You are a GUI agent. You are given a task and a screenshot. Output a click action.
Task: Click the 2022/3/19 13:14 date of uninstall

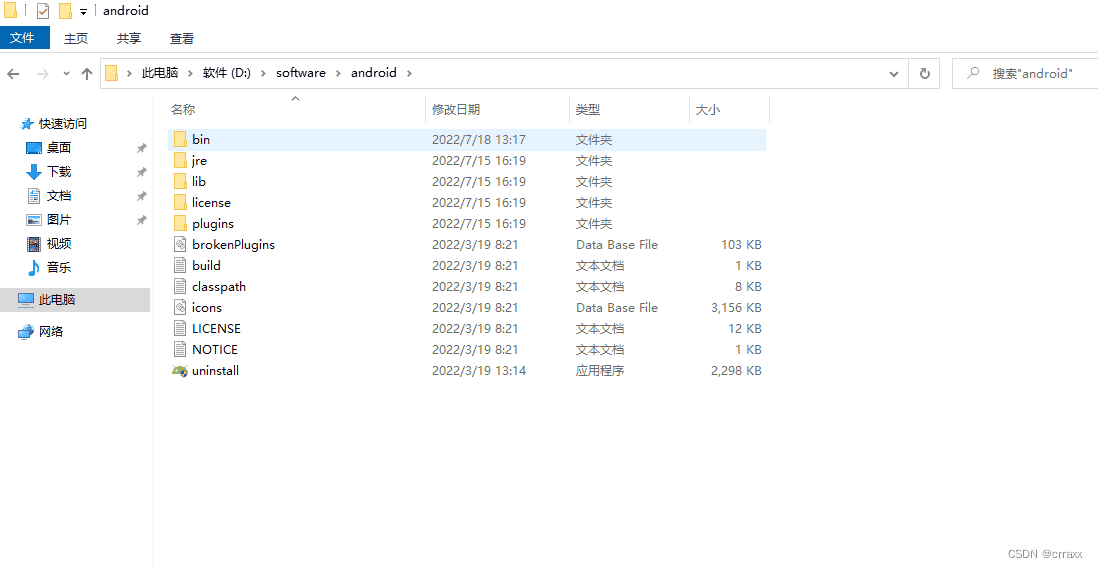pos(478,370)
